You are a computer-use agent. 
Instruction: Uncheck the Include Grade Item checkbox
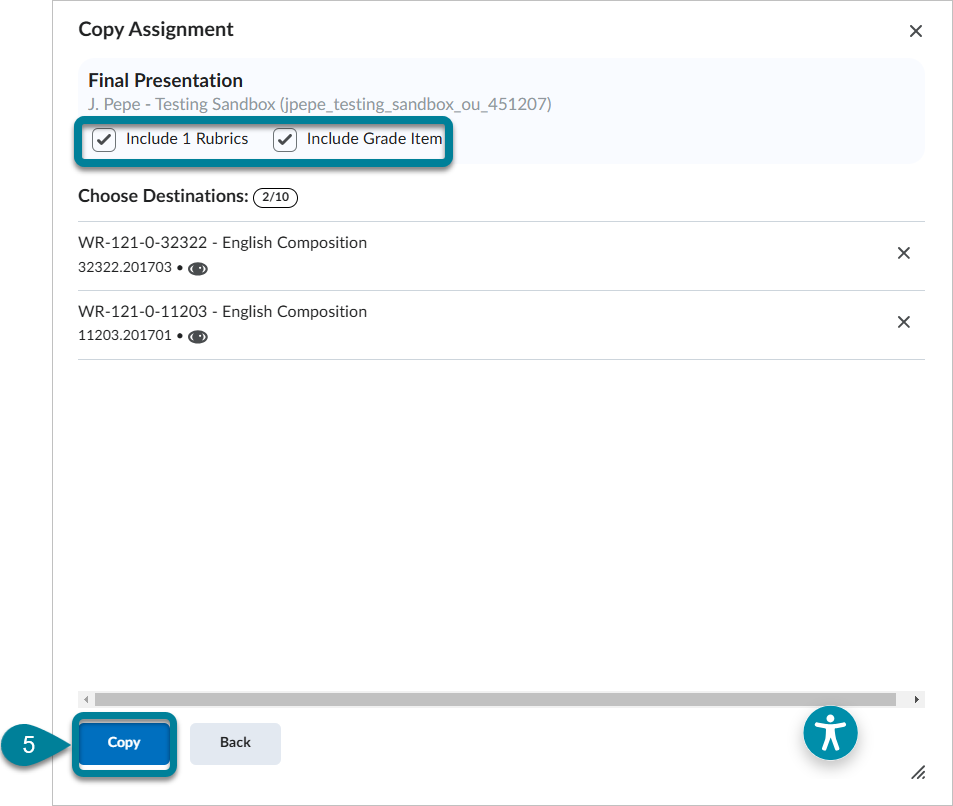click(285, 139)
